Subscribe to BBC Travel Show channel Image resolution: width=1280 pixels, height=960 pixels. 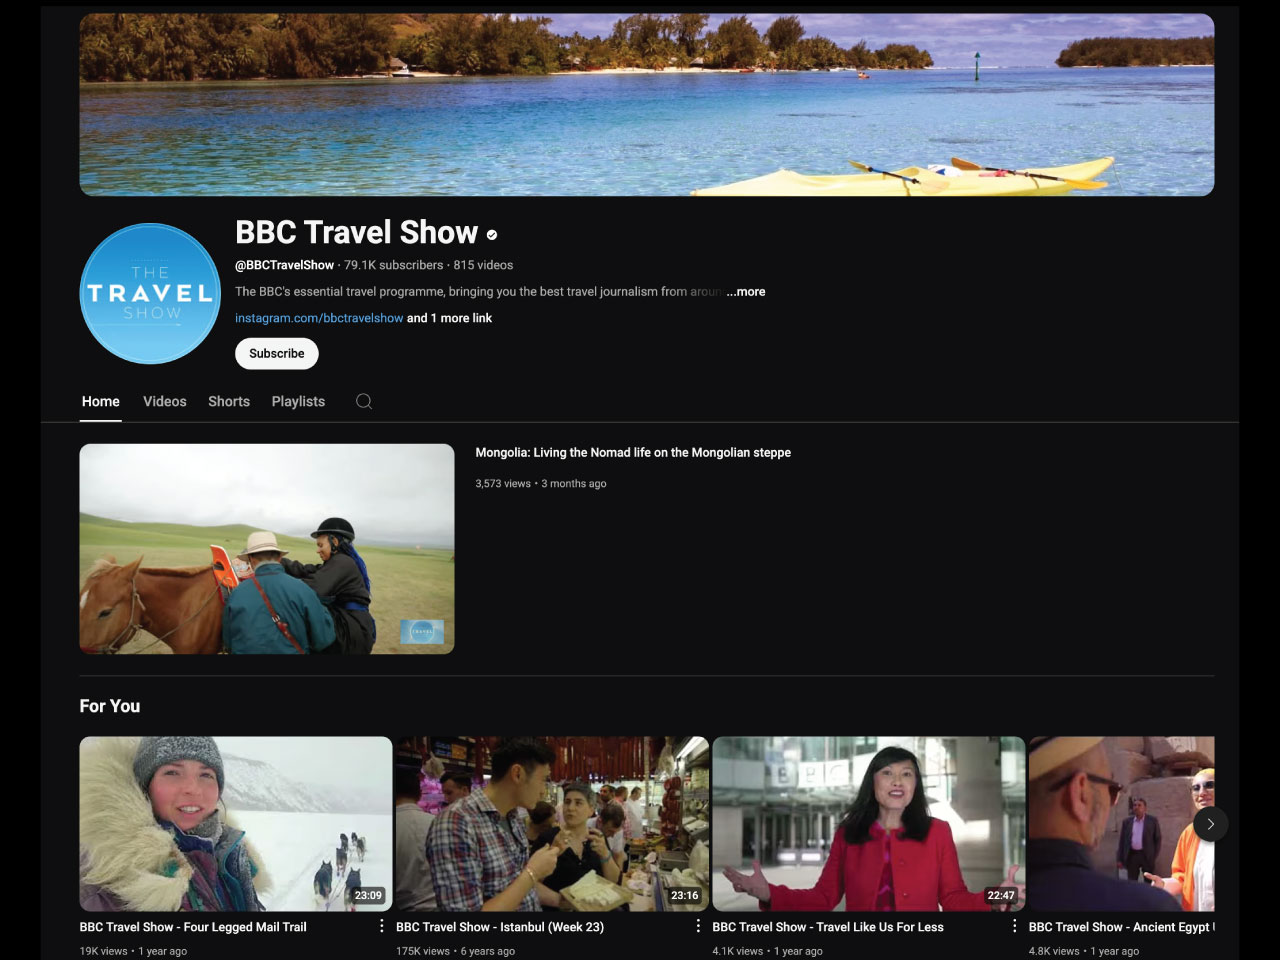tap(277, 353)
